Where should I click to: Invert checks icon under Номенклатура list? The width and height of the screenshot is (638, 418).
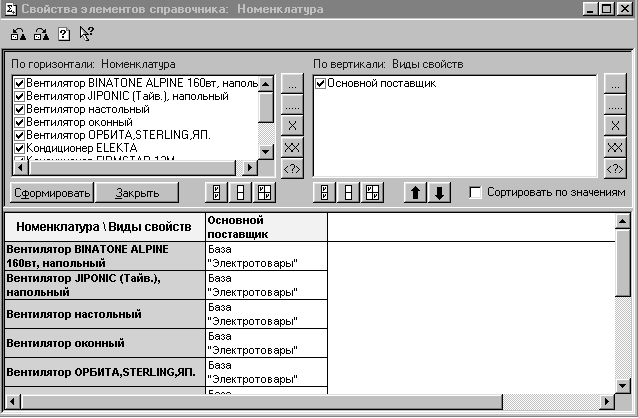264,193
